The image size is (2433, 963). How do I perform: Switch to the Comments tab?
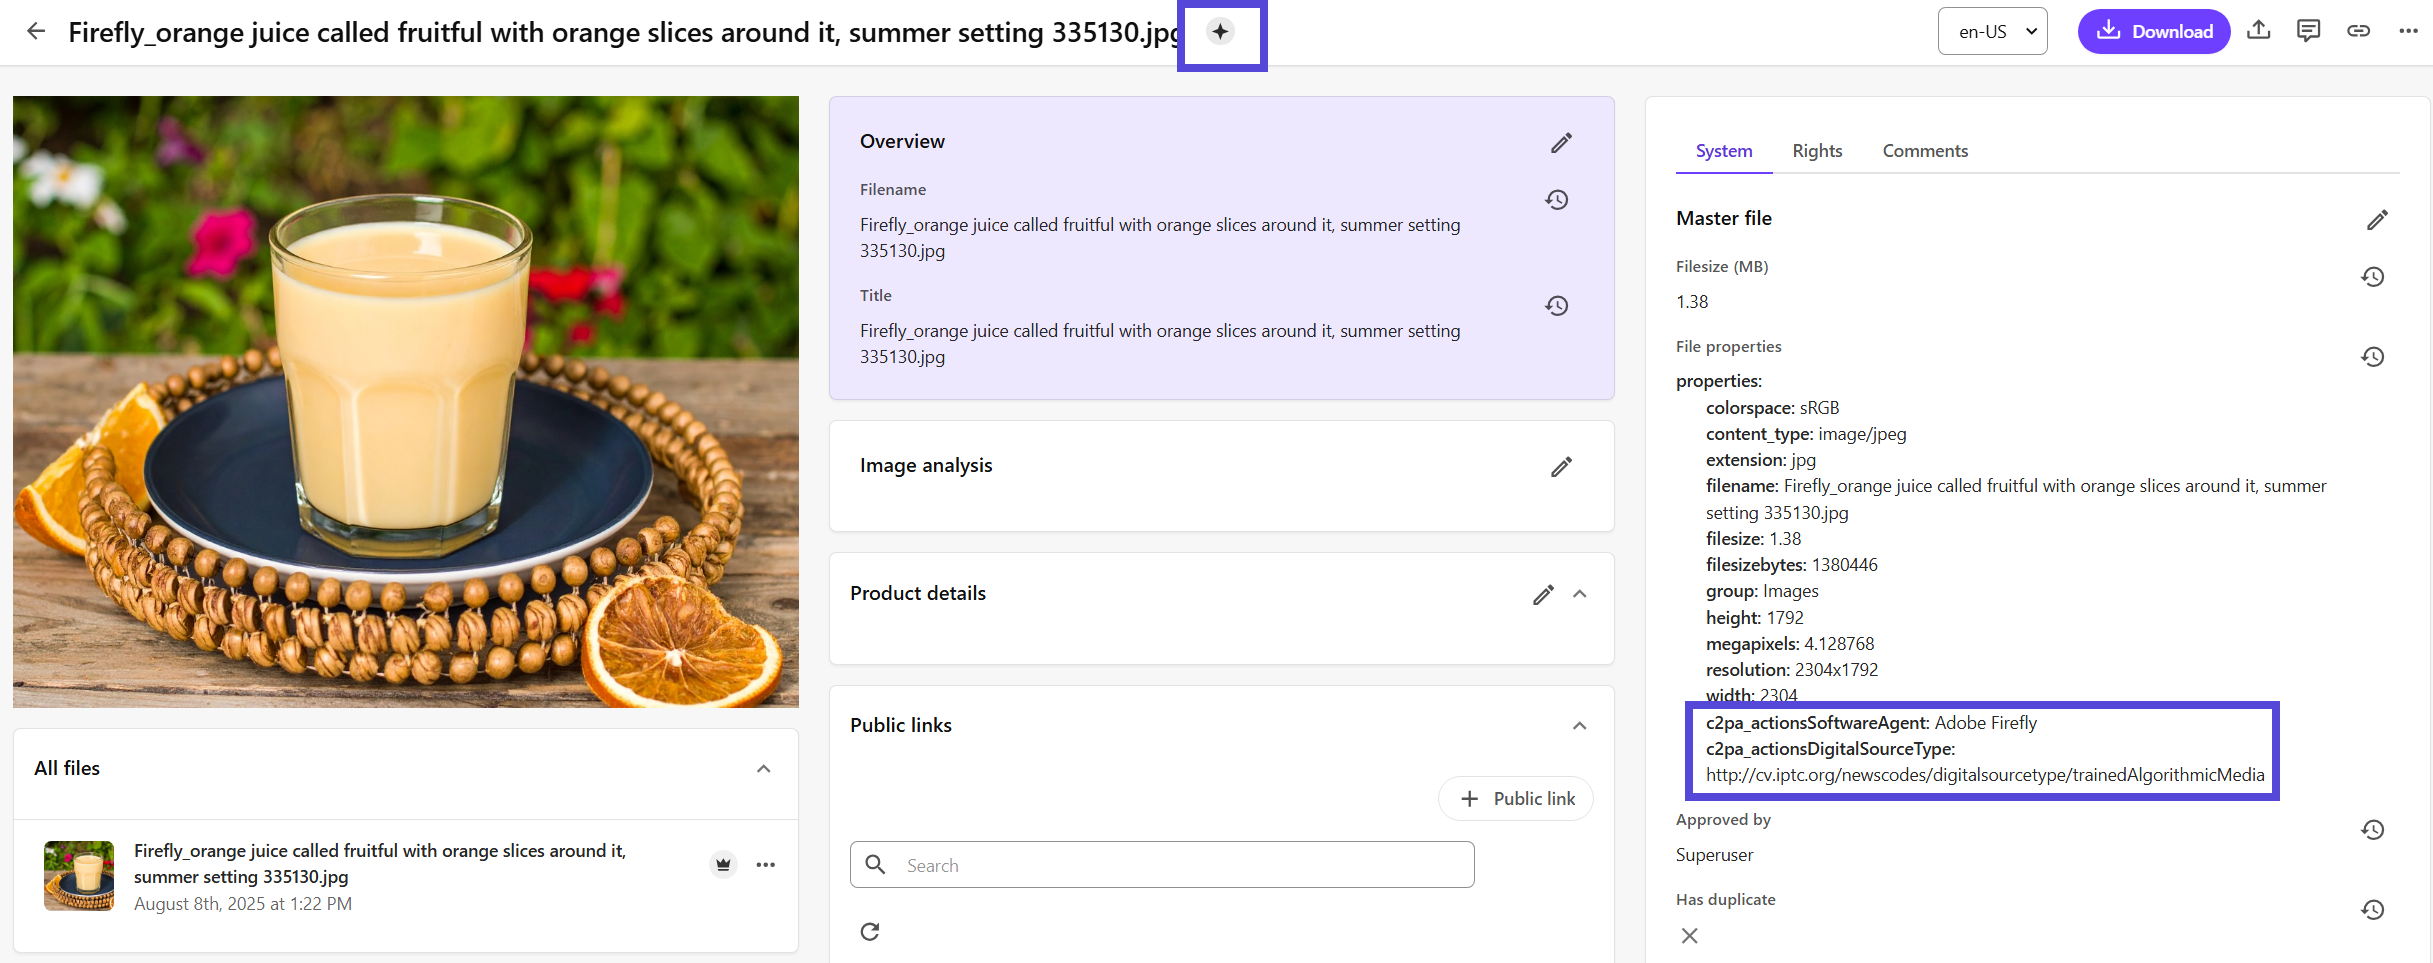click(x=1924, y=150)
